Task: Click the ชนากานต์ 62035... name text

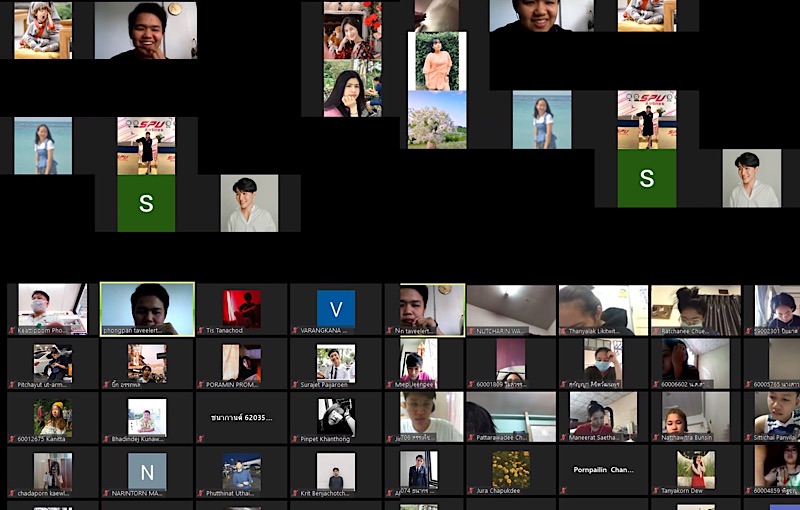Action: pyautogui.click(x=241, y=418)
